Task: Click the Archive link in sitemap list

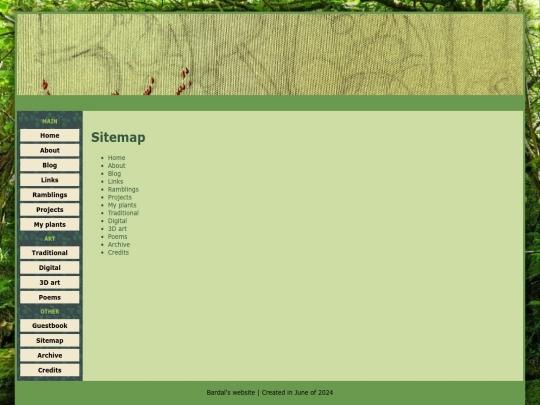Action: tap(119, 245)
